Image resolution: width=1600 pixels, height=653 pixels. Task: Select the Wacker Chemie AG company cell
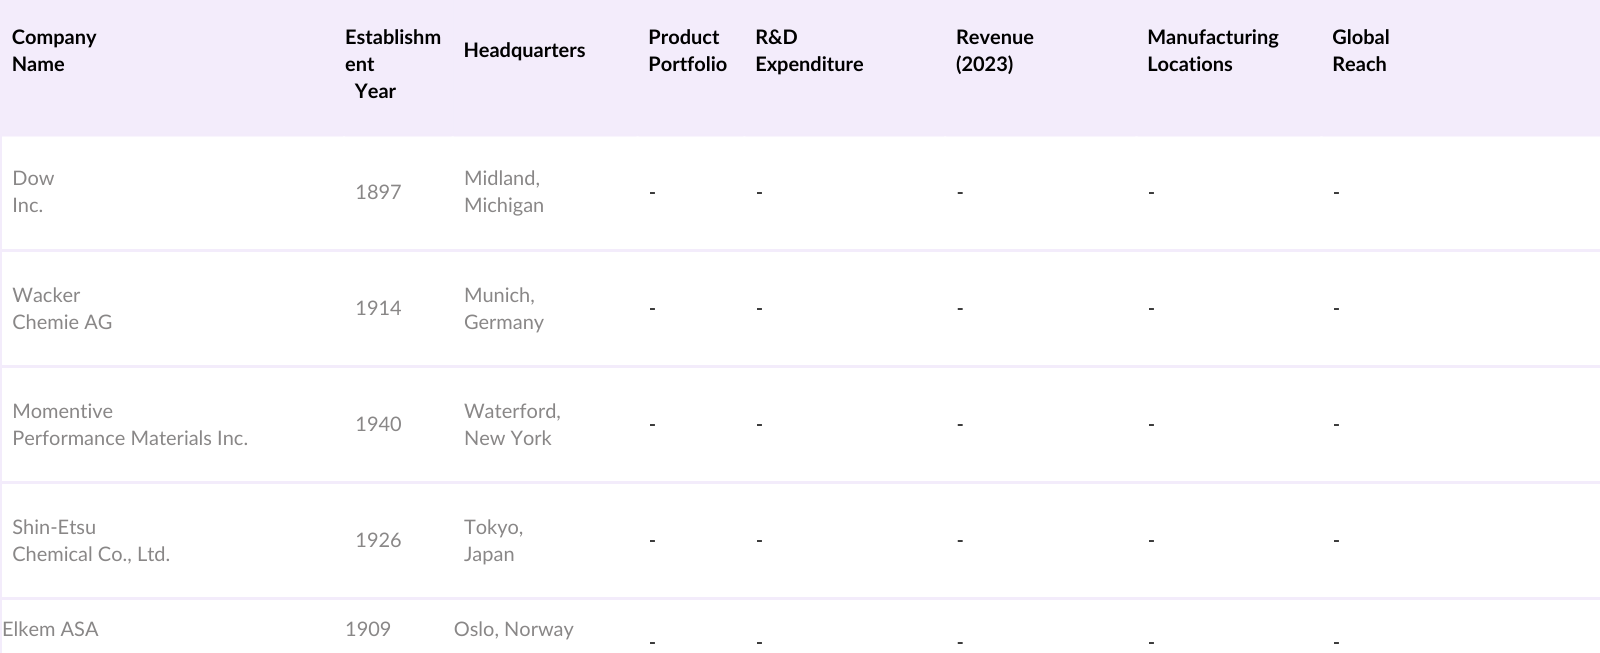click(x=62, y=308)
